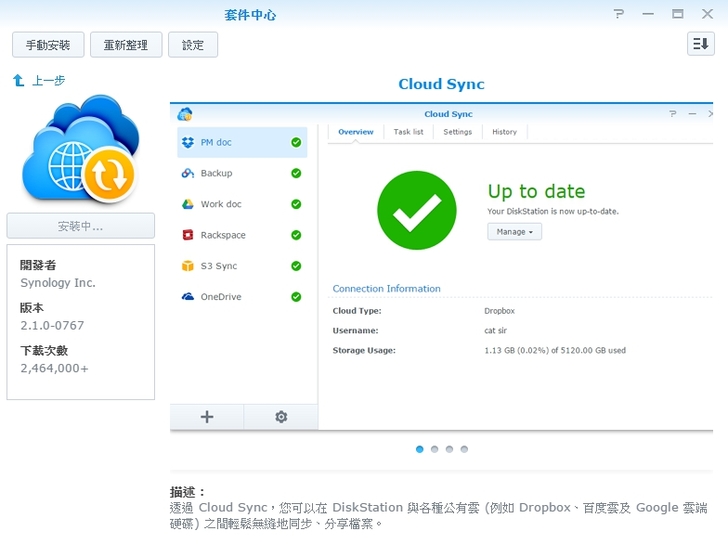Screen dimensions: 728x544
Task: Click the download count 2,464,000+
Action: (54, 368)
